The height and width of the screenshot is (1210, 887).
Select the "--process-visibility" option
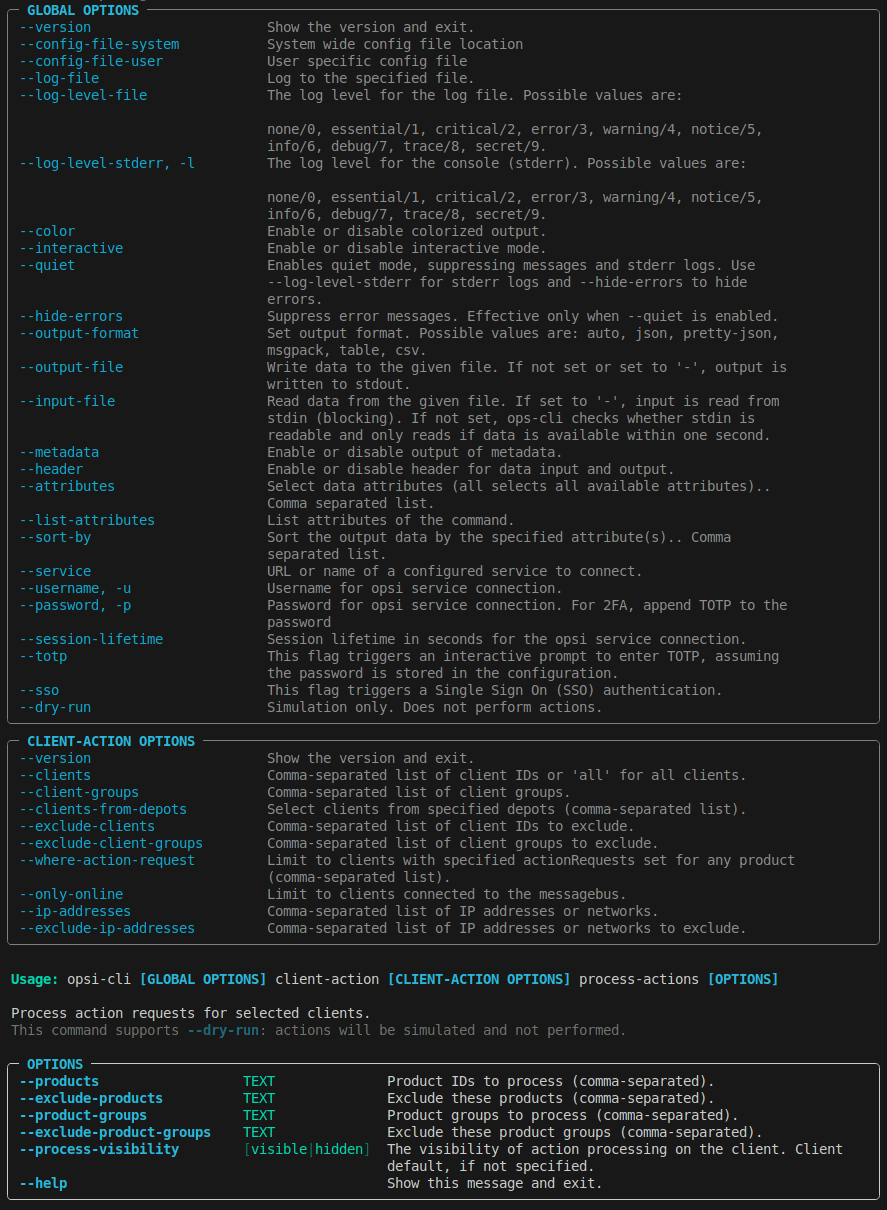(x=99, y=1149)
